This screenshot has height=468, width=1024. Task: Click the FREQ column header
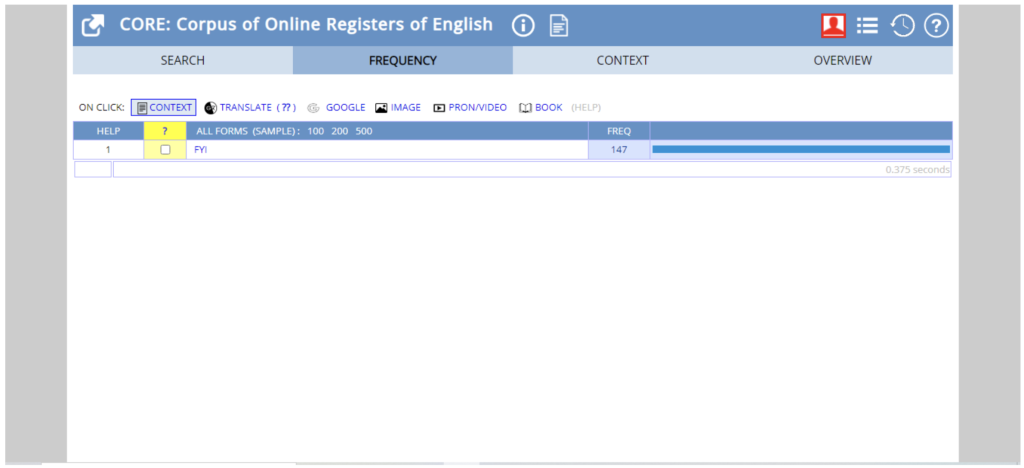tap(619, 131)
